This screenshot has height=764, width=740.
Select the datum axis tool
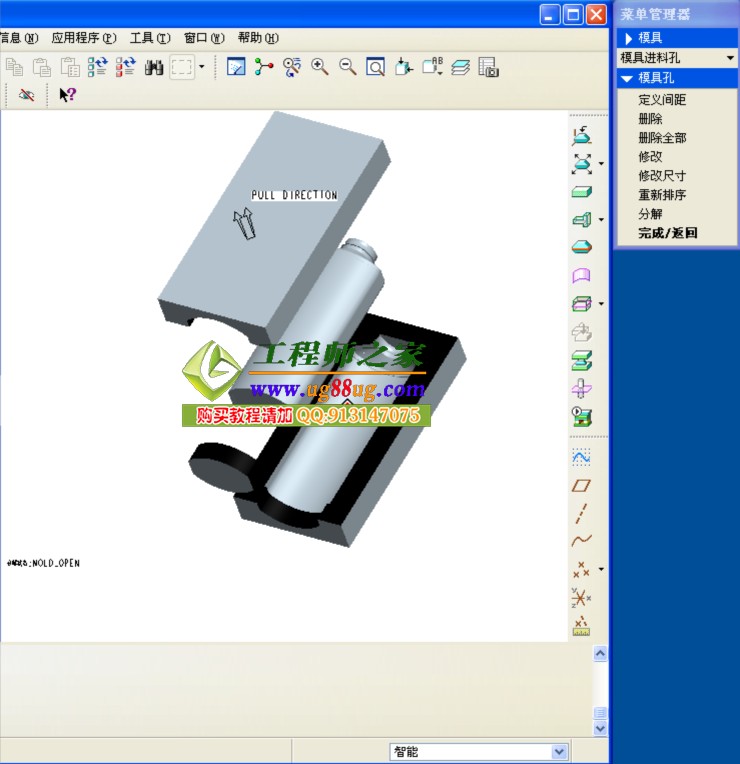click(x=581, y=513)
